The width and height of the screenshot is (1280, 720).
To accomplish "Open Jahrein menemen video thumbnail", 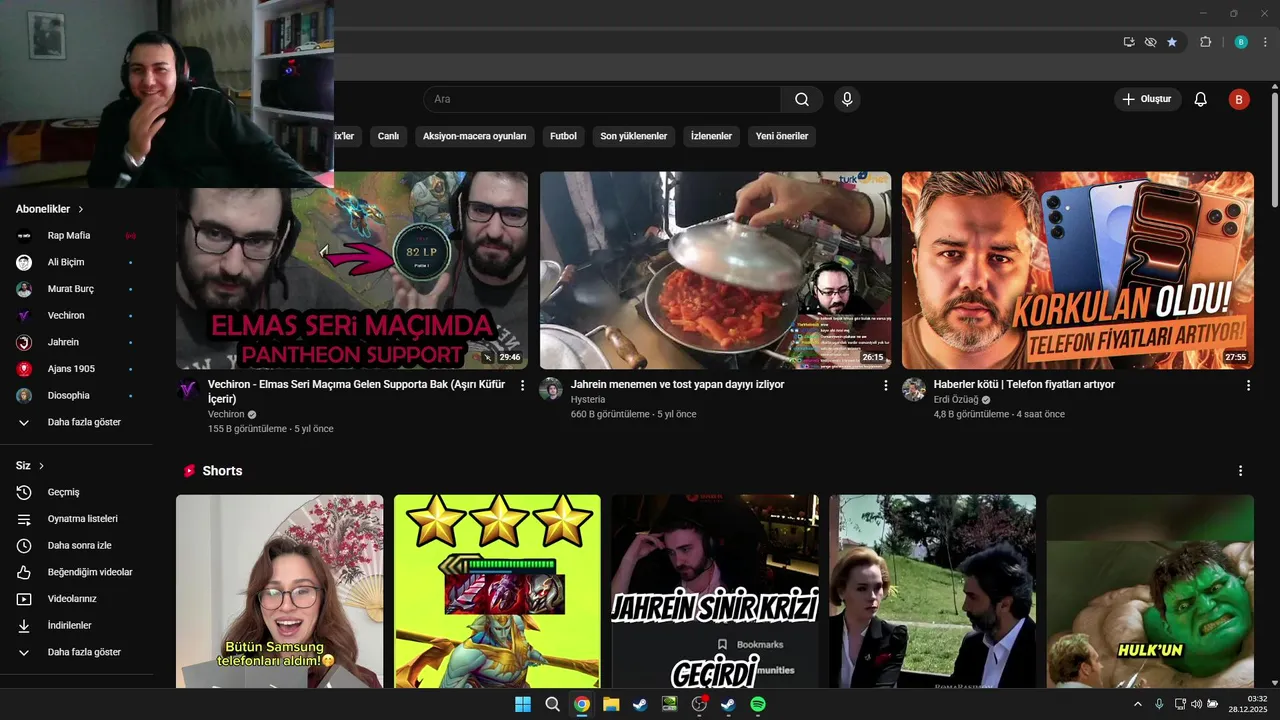I will 715,271.
